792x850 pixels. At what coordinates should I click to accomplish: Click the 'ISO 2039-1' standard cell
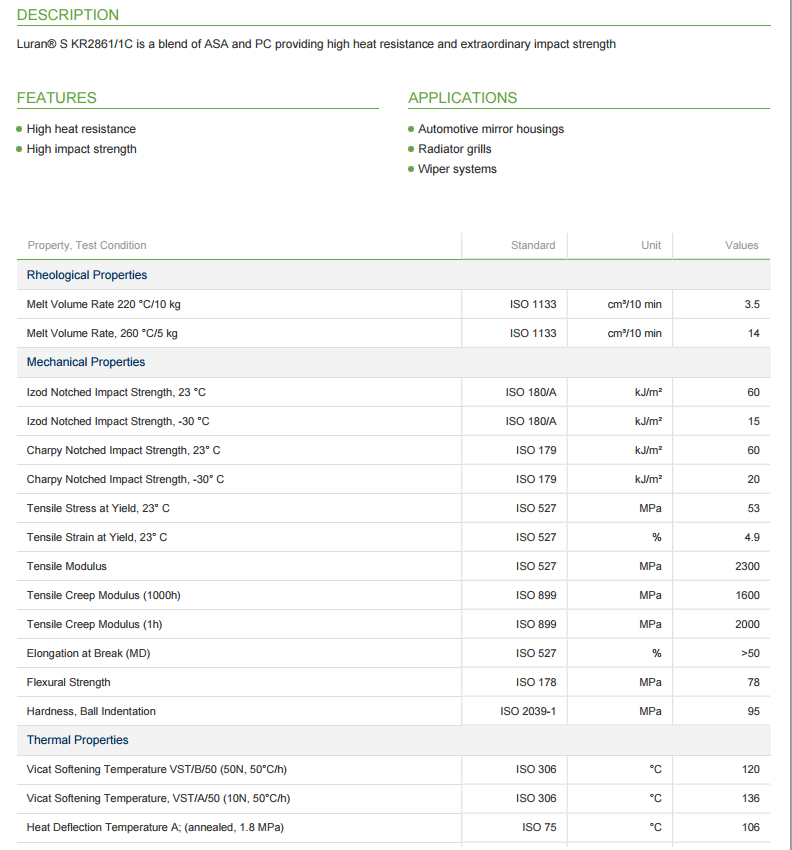tap(528, 711)
